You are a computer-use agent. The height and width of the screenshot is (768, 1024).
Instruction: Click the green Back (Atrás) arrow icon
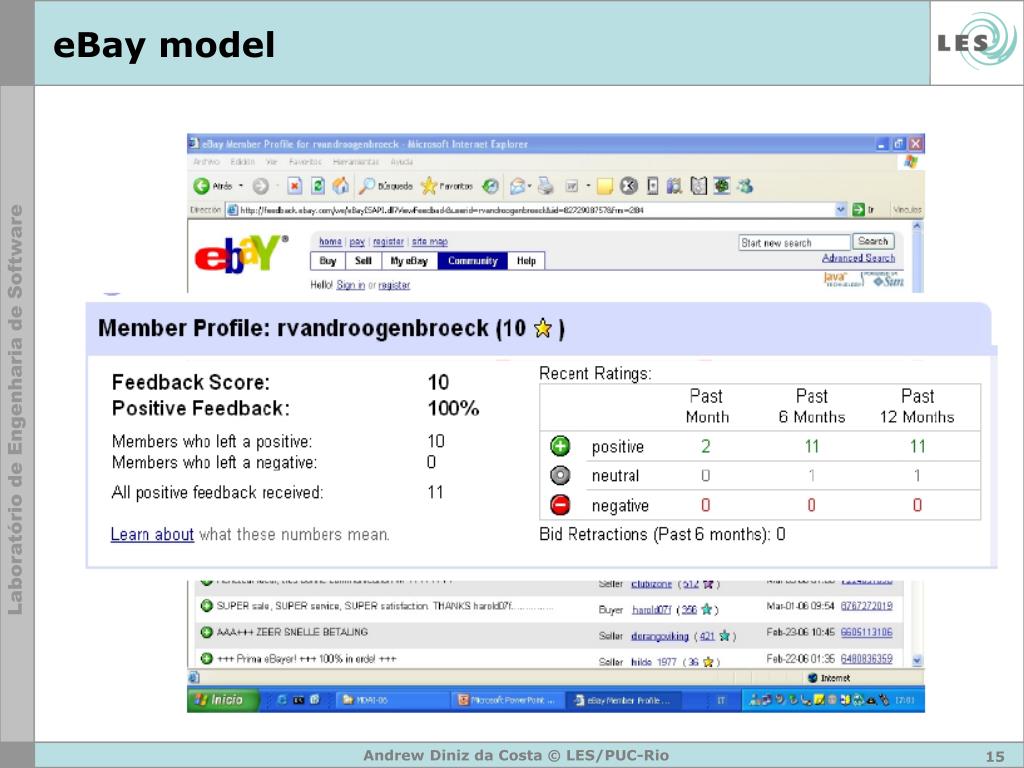click(201, 186)
